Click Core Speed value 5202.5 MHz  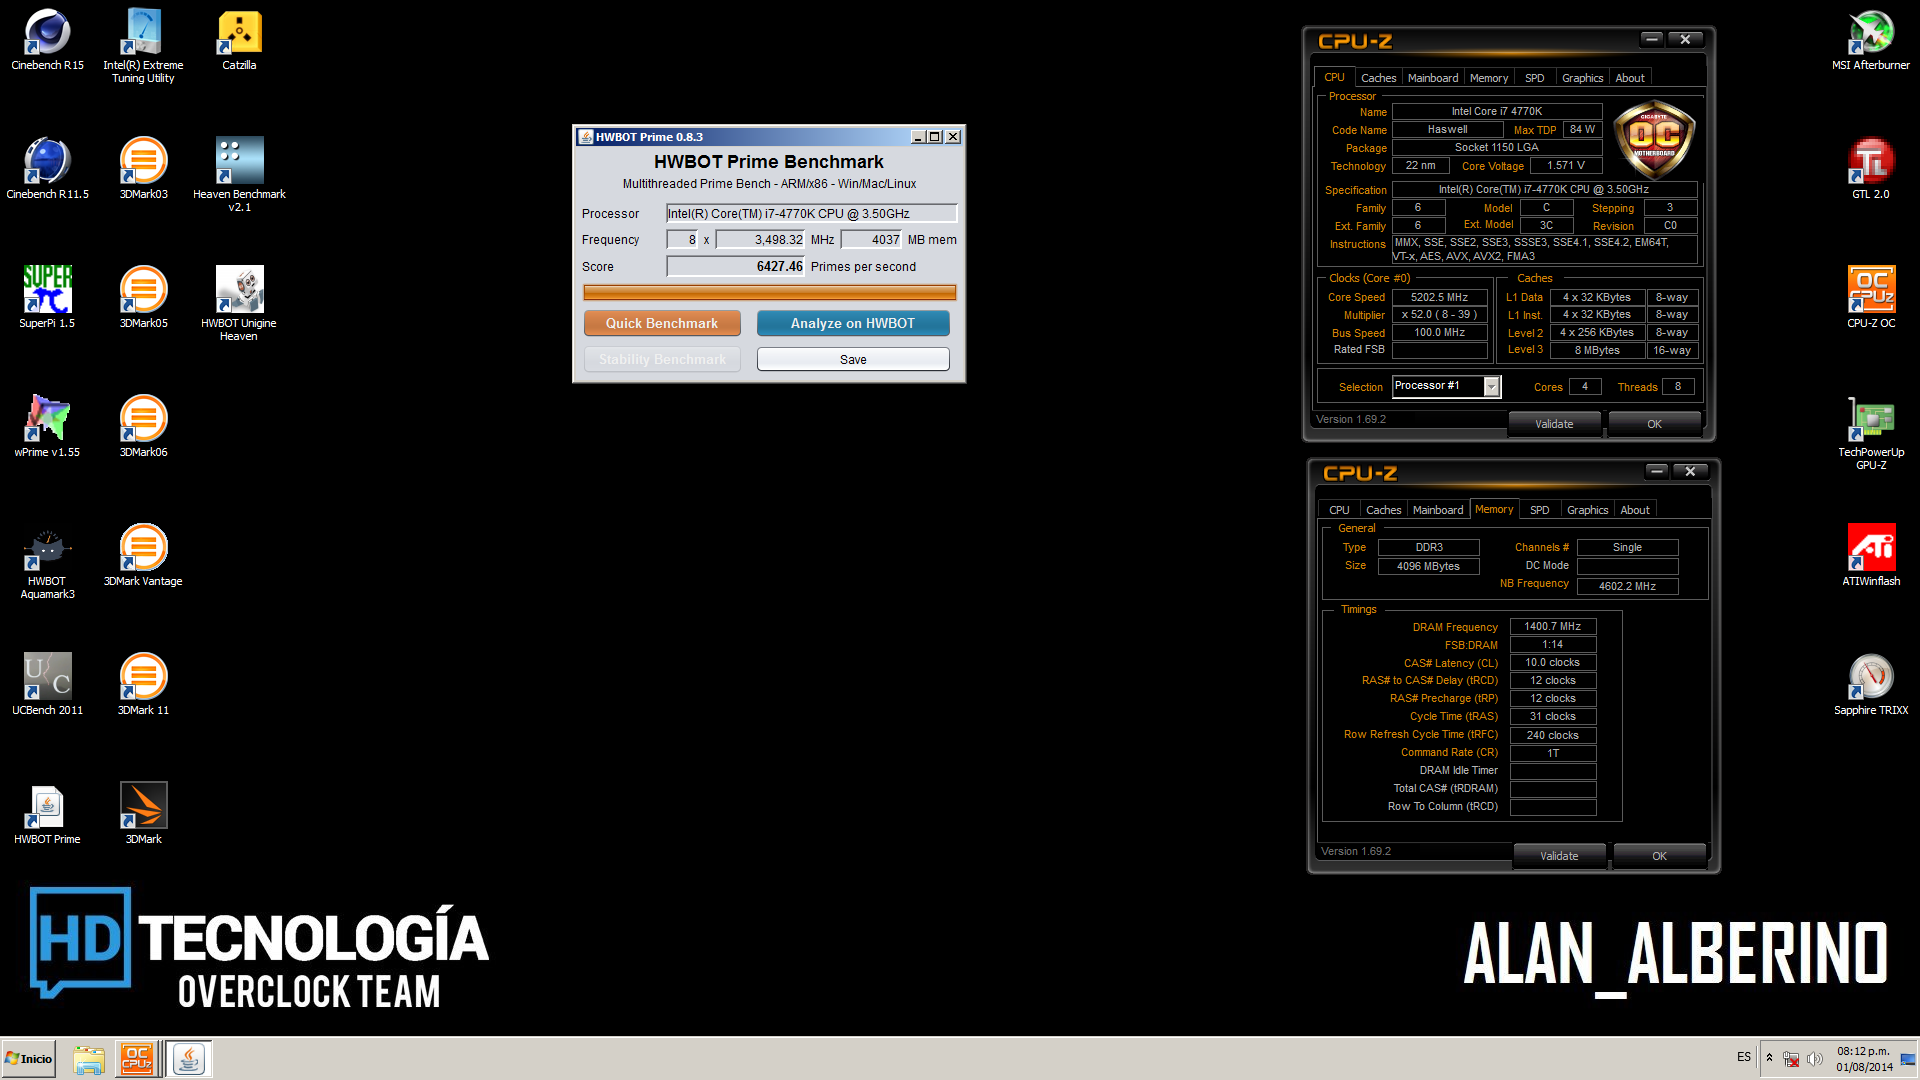click(1439, 297)
